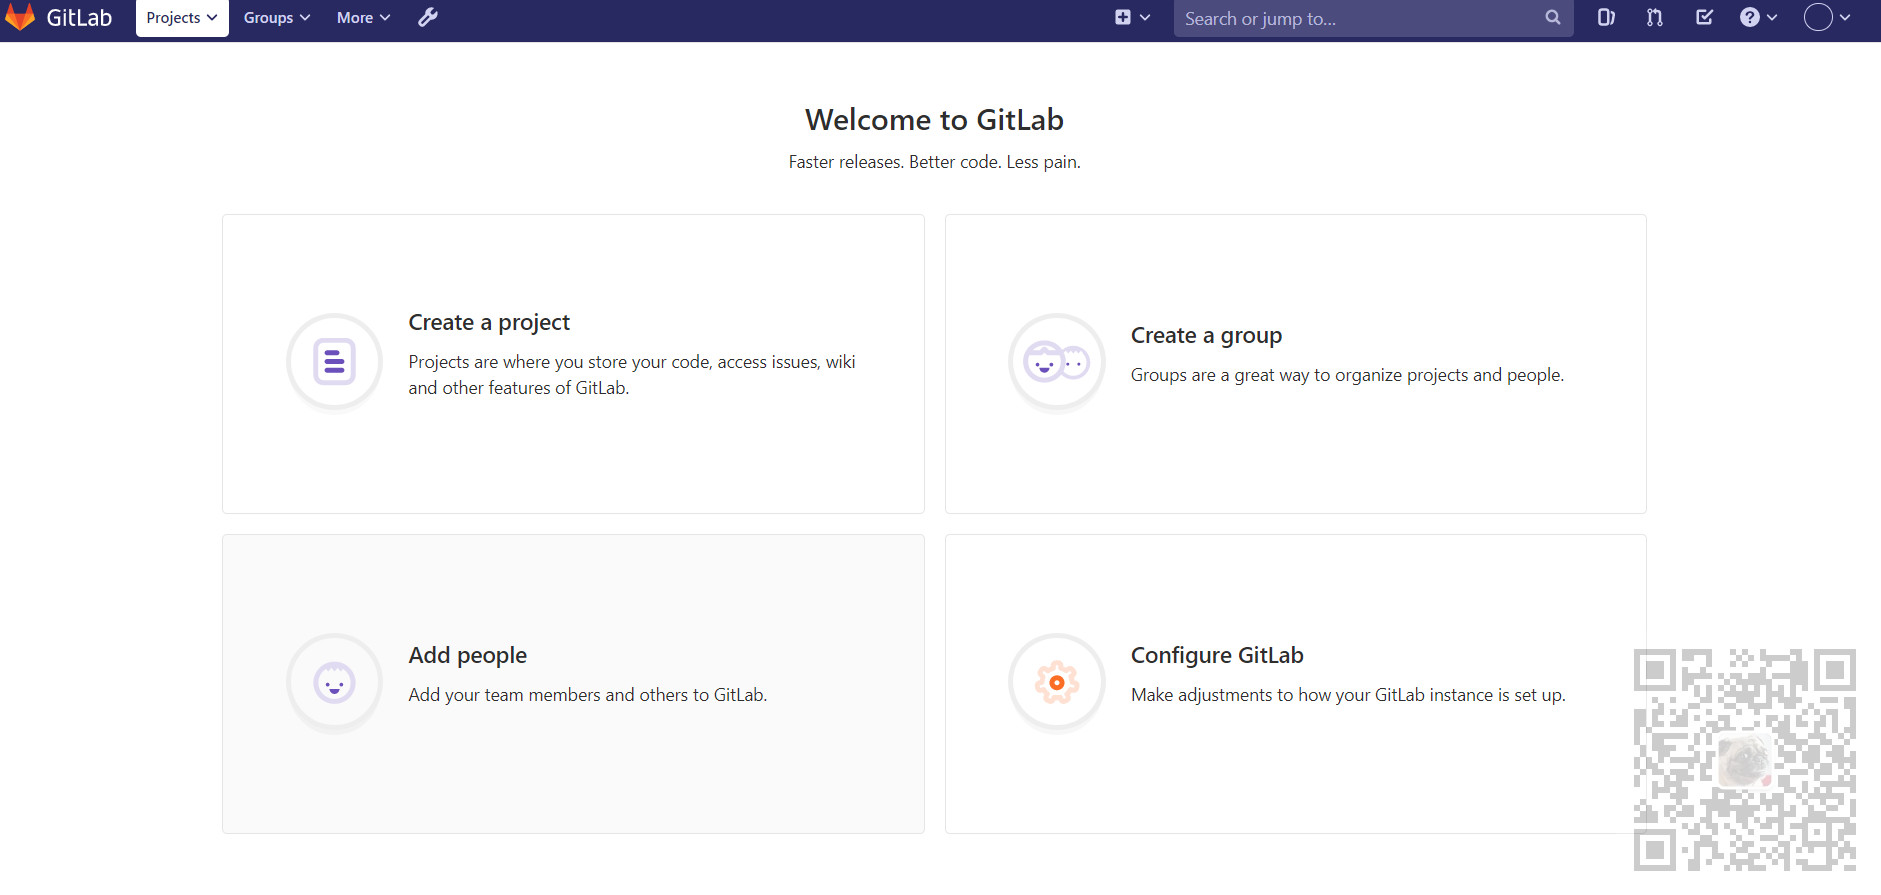Image resolution: width=1881 pixels, height=895 pixels.
Task: Click the Add people face icon
Action: coord(335,683)
